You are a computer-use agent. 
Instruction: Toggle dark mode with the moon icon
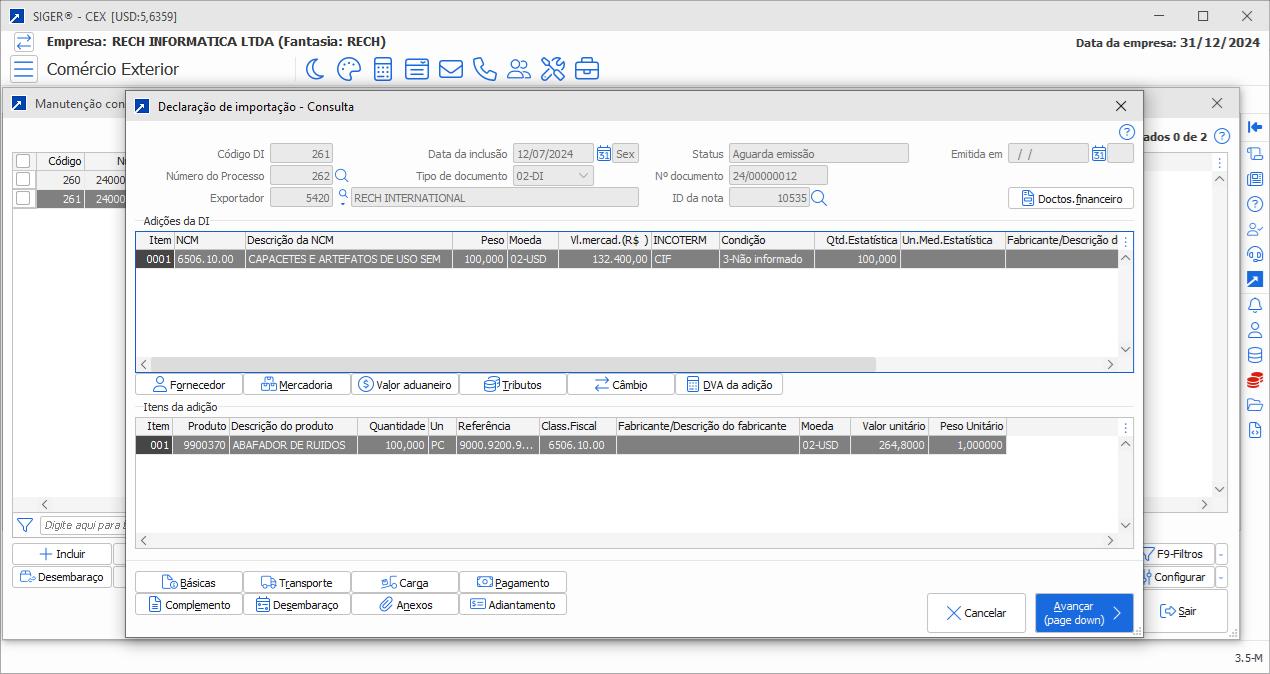315,69
